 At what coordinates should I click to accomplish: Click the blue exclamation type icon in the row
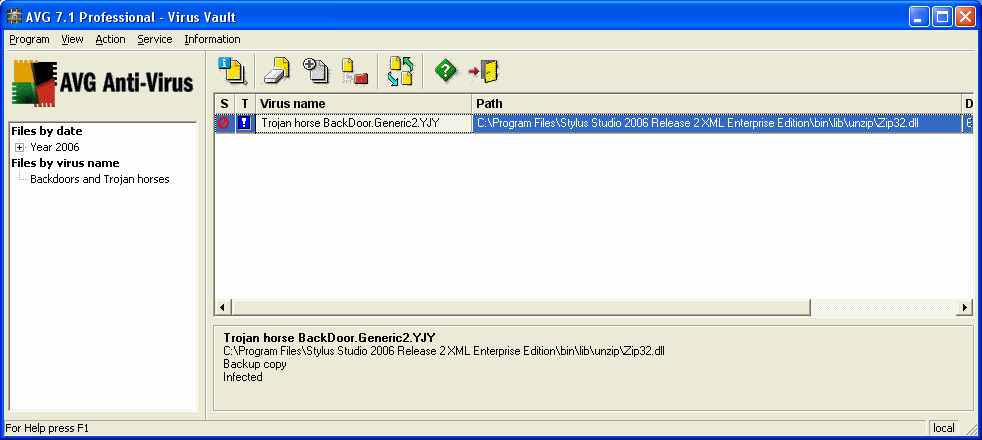pos(244,123)
